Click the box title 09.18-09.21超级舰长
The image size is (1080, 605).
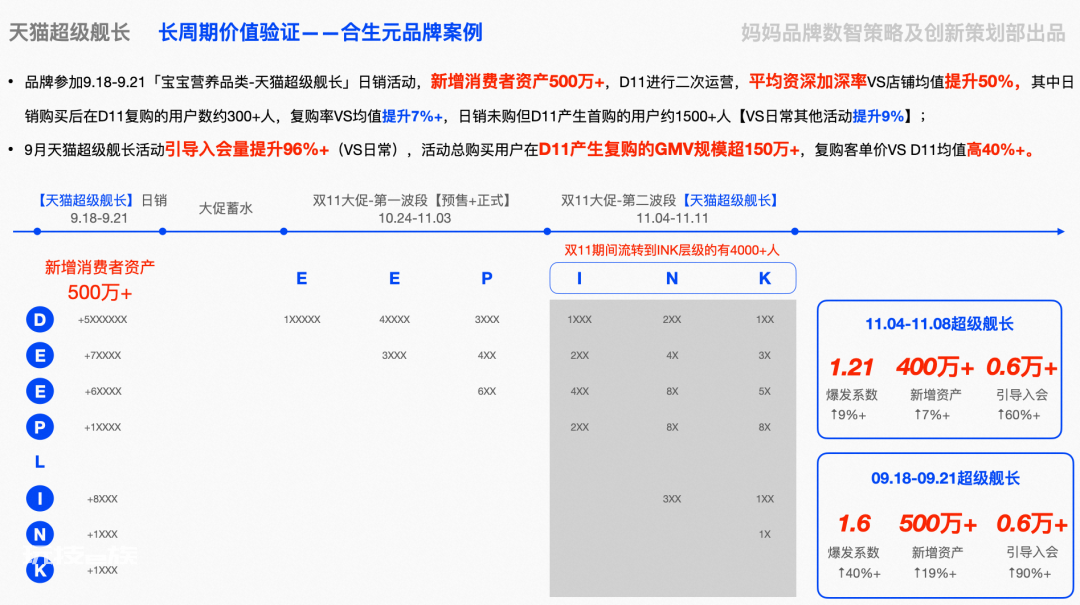point(945,478)
